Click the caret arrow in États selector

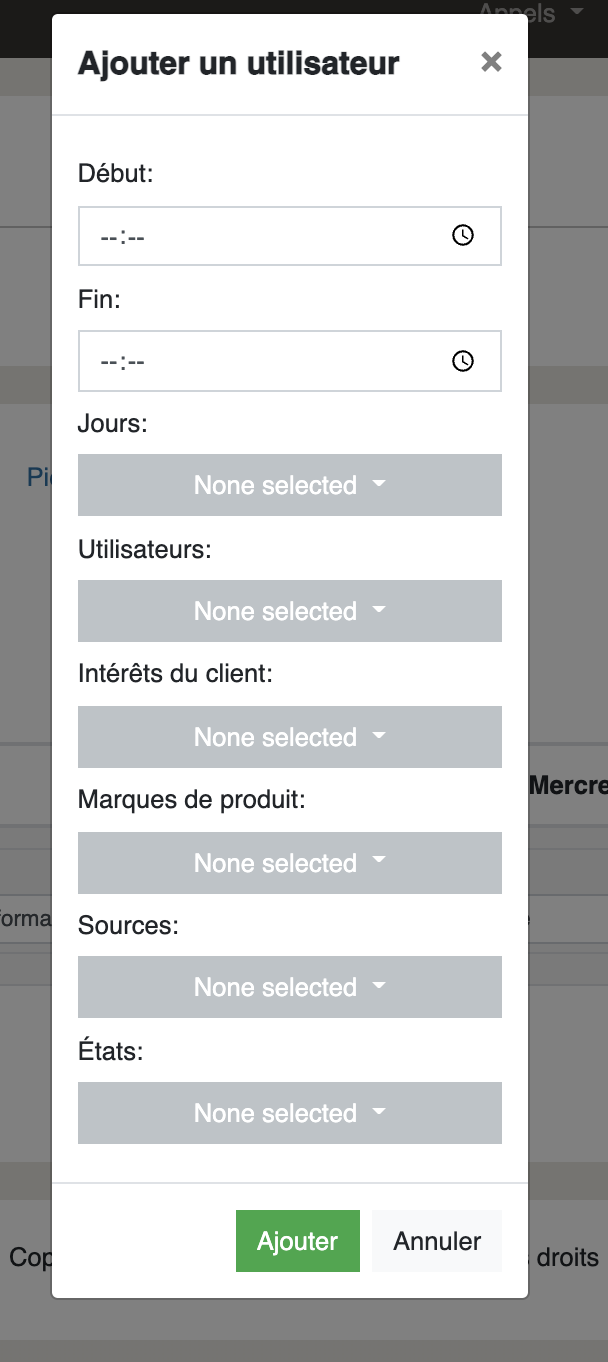pos(378,1112)
